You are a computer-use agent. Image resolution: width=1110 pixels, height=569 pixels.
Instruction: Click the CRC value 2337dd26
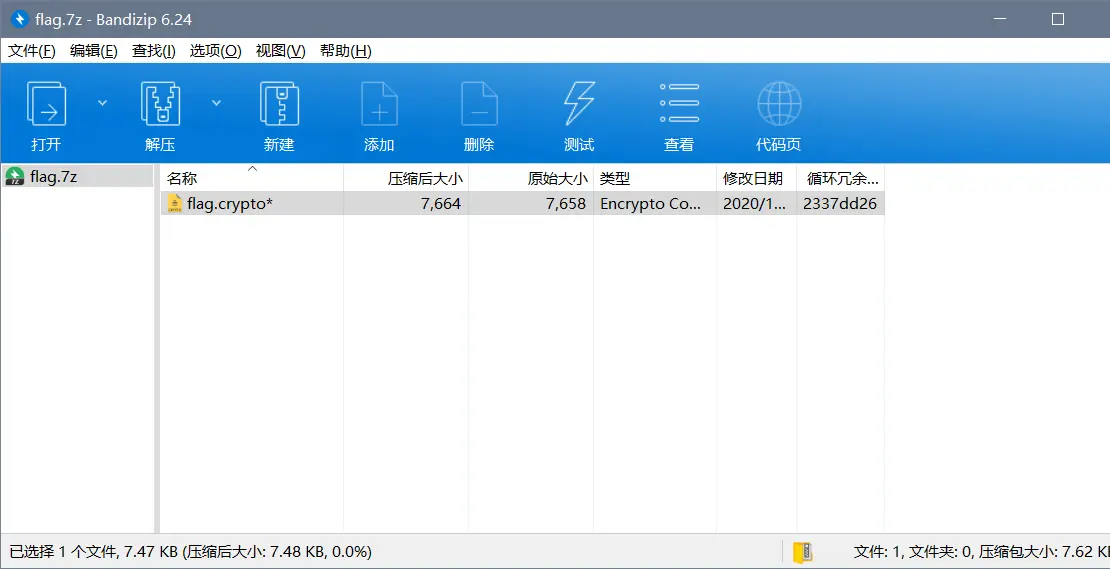(x=840, y=204)
